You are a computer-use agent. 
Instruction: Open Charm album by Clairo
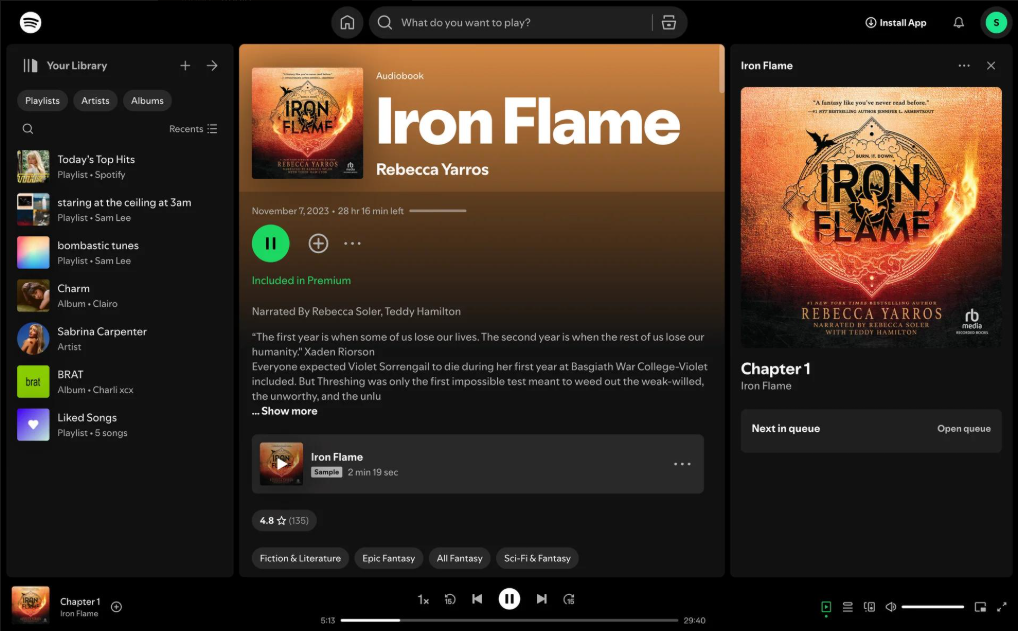(120, 295)
